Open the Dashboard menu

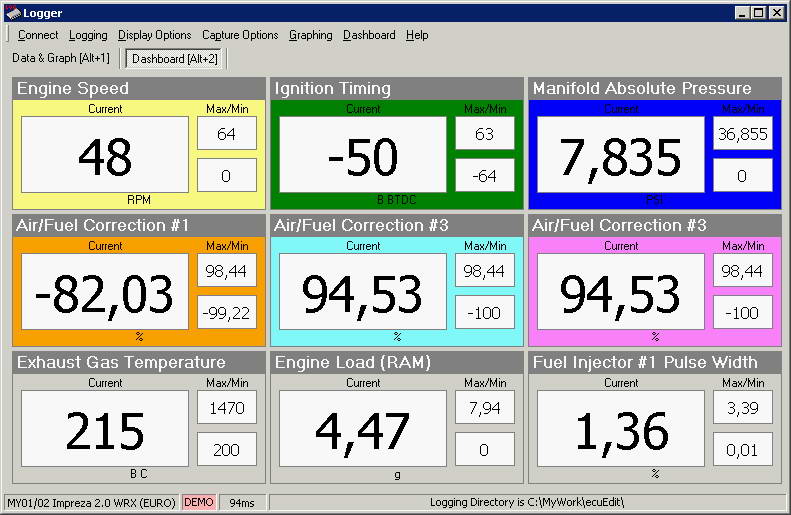(x=369, y=35)
